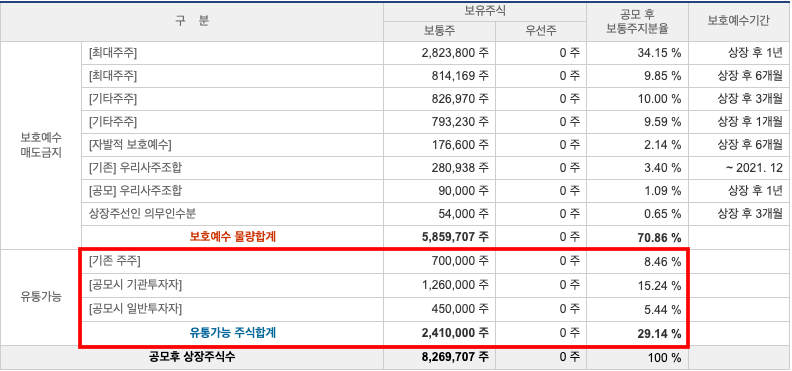Select the '상장주선인 의무인수분' label

[142, 214]
